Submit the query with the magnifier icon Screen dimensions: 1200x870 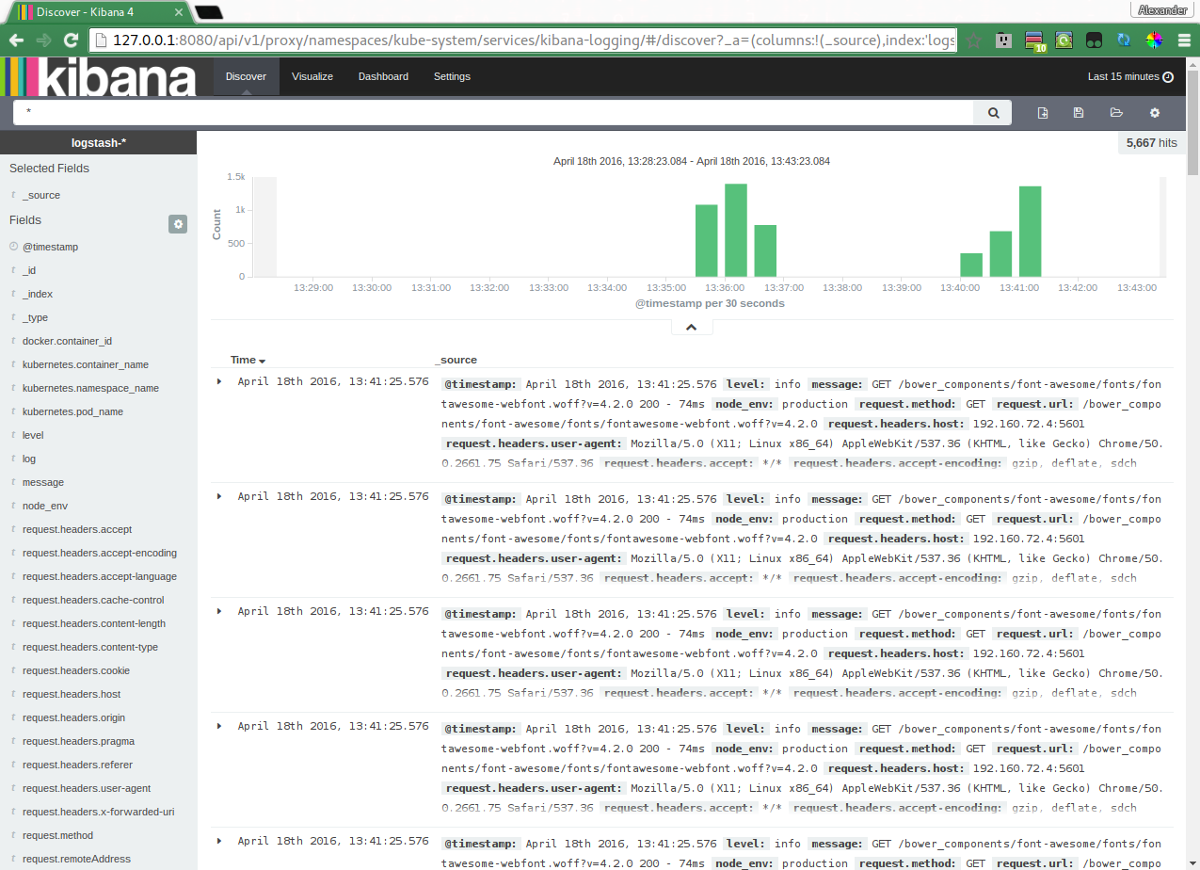992,112
